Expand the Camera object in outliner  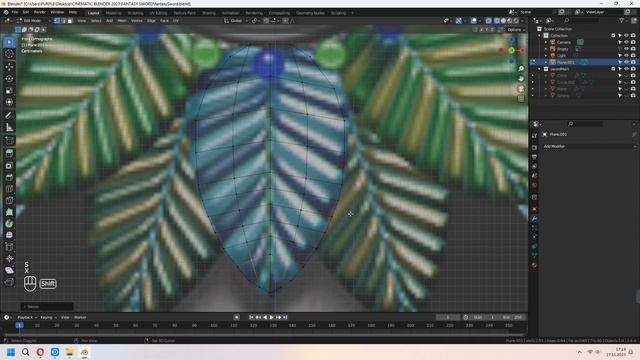pyautogui.click(x=546, y=42)
